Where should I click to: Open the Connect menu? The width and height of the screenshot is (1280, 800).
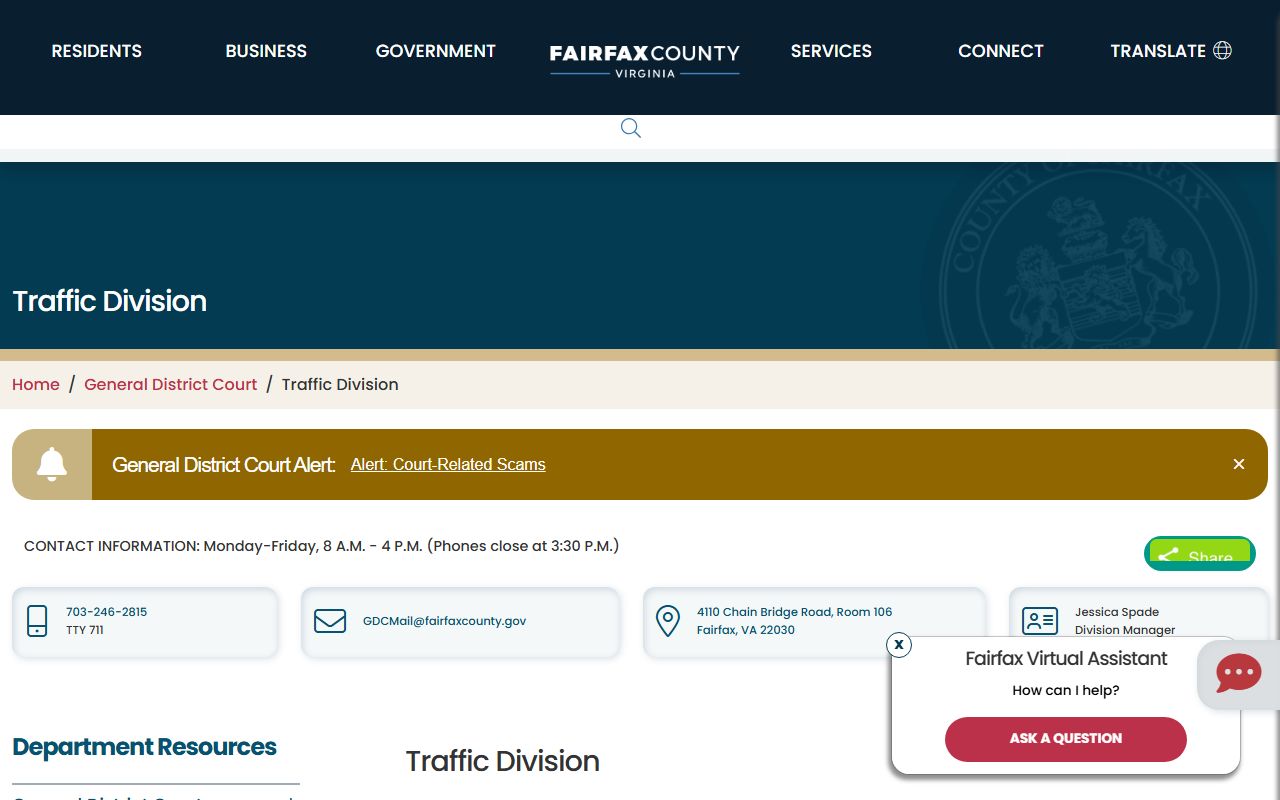coord(1001,51)
